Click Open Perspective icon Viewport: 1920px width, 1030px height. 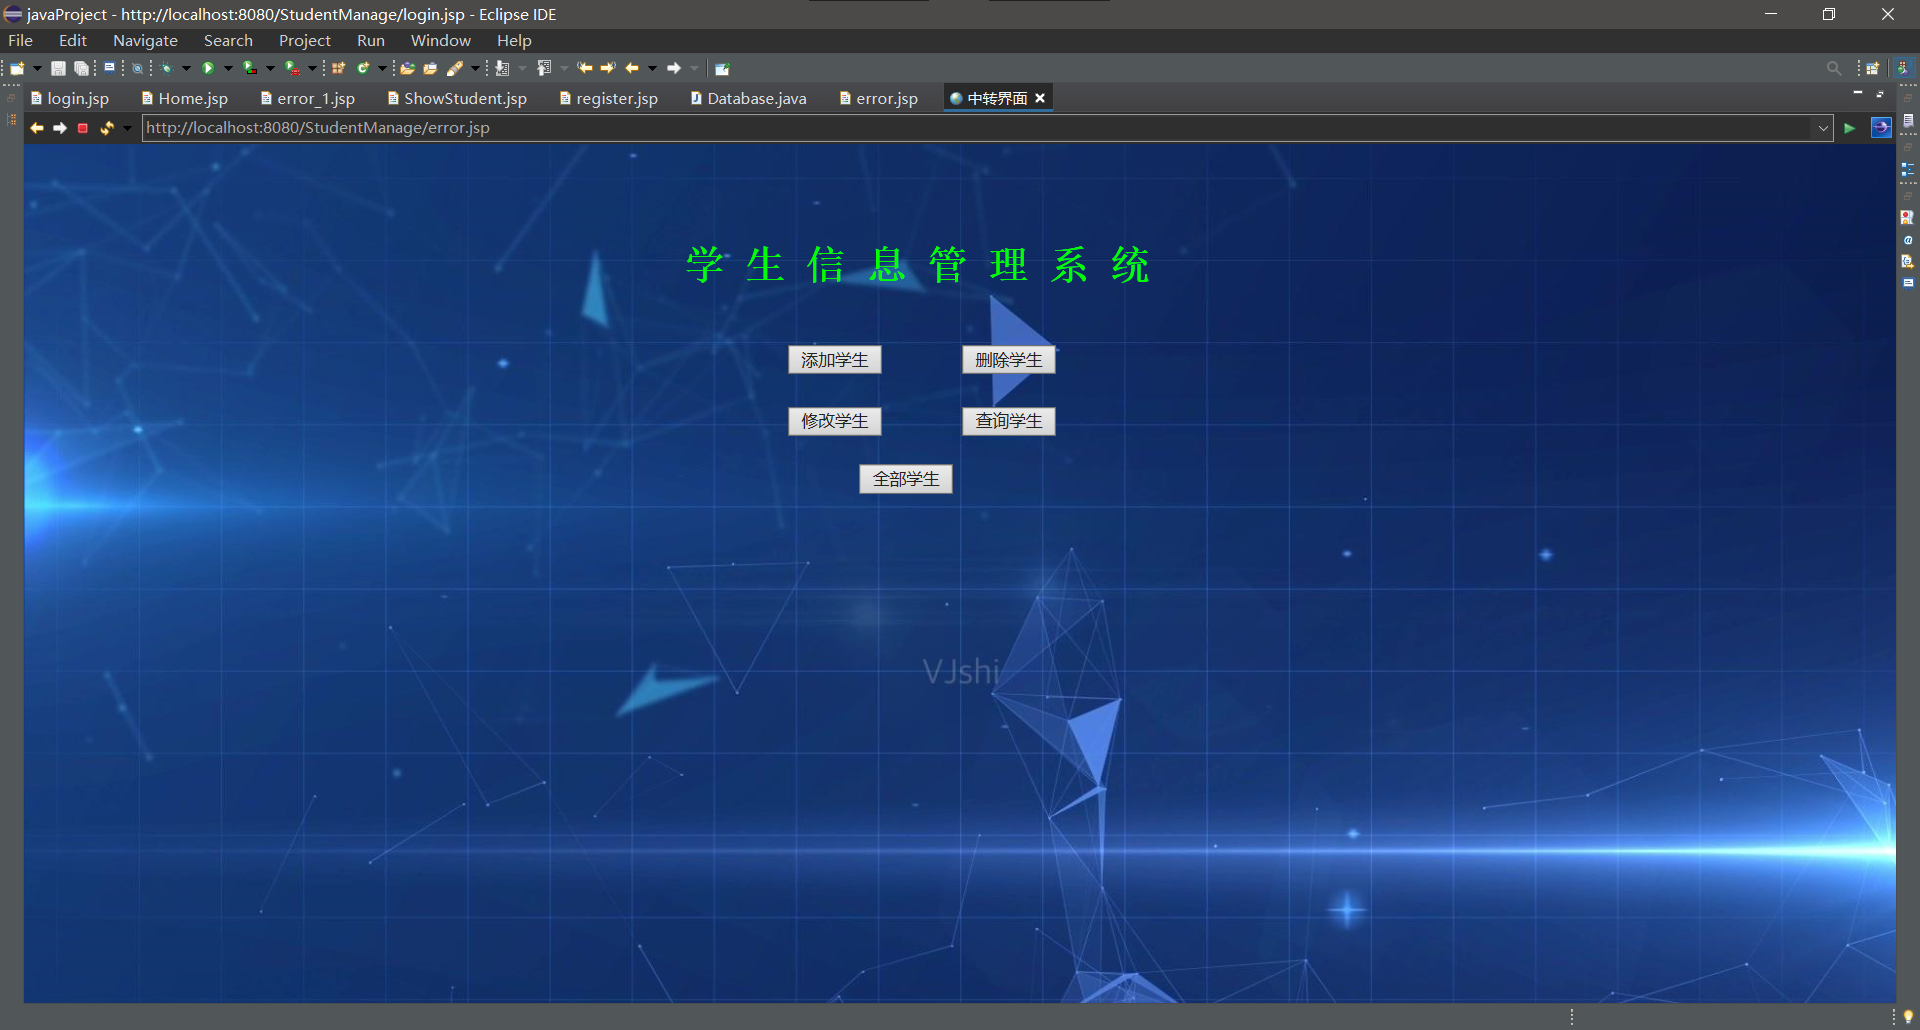click(x=1873, y=68)
